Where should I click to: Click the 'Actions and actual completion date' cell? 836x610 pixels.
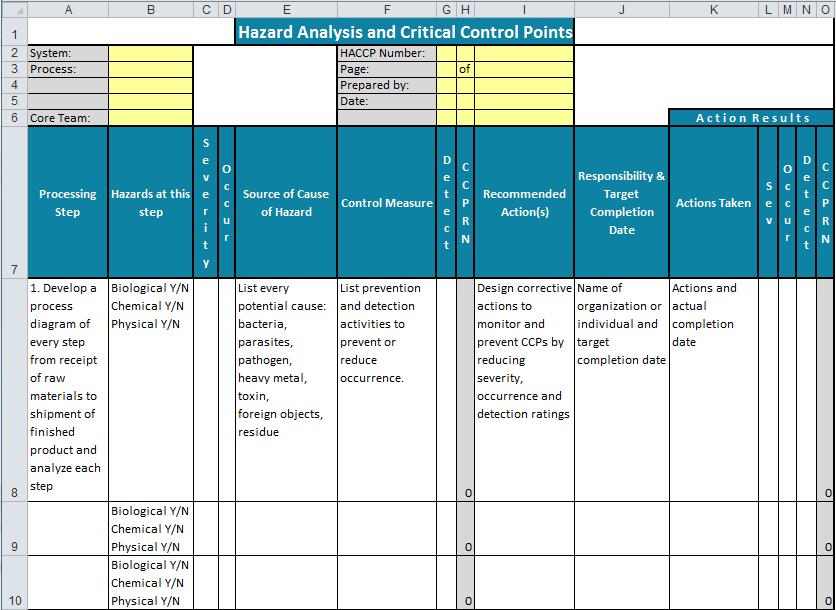click(713, 390)
